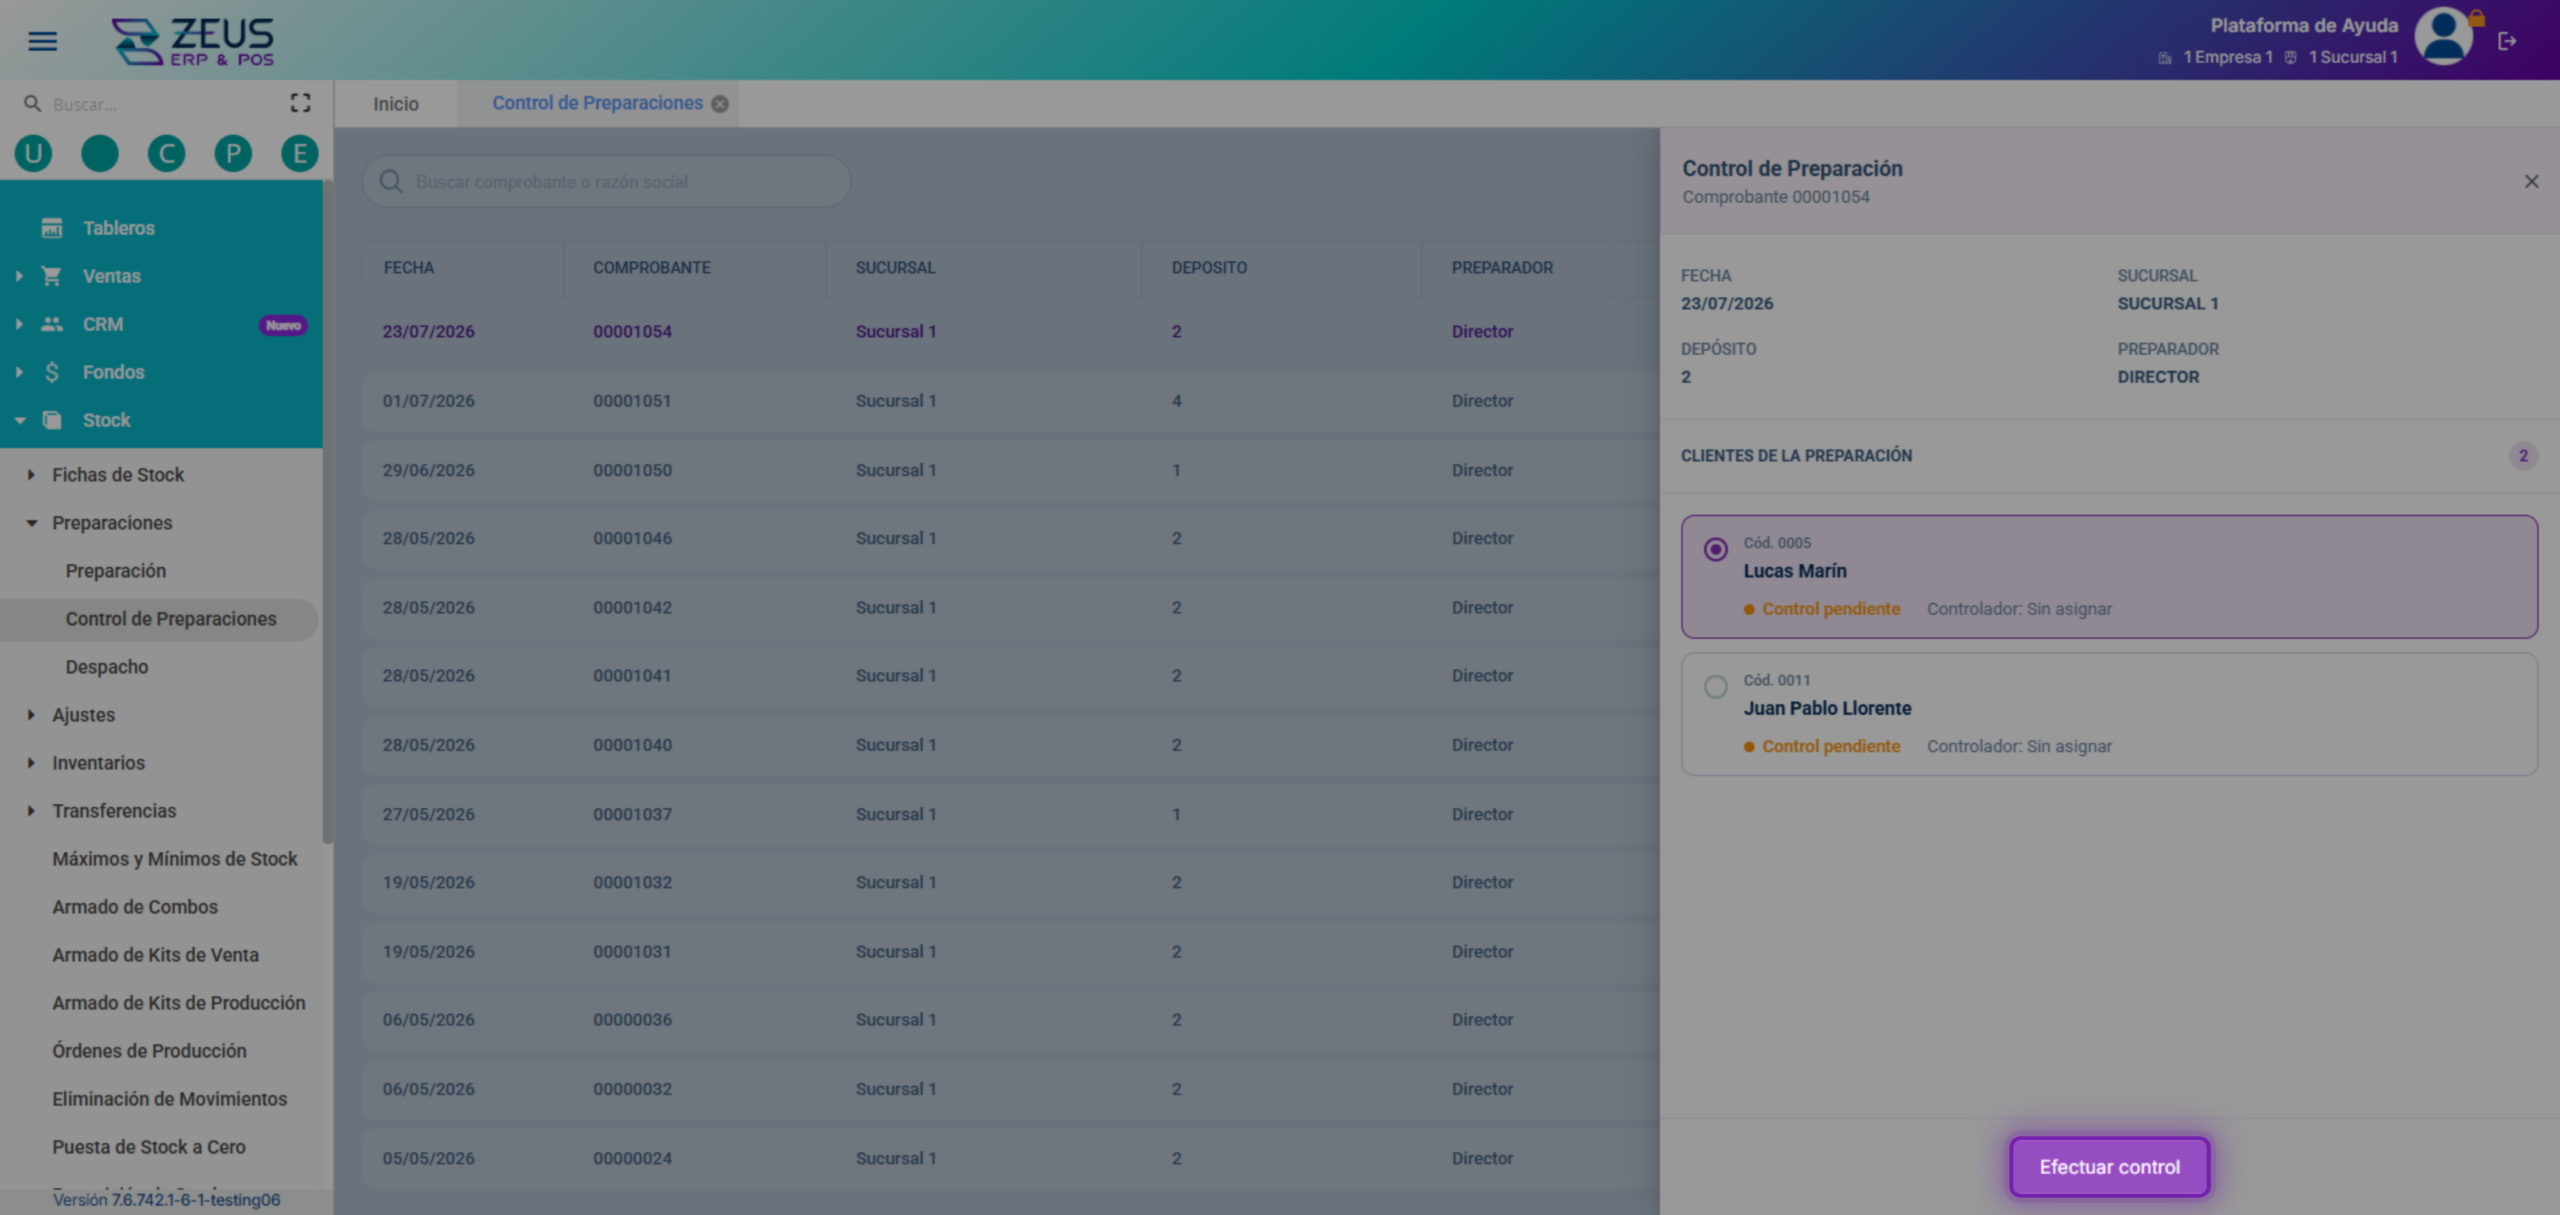The image size is (2560, 1215).
Task: Open the U shortcut circle
Action: coord(33,153)
